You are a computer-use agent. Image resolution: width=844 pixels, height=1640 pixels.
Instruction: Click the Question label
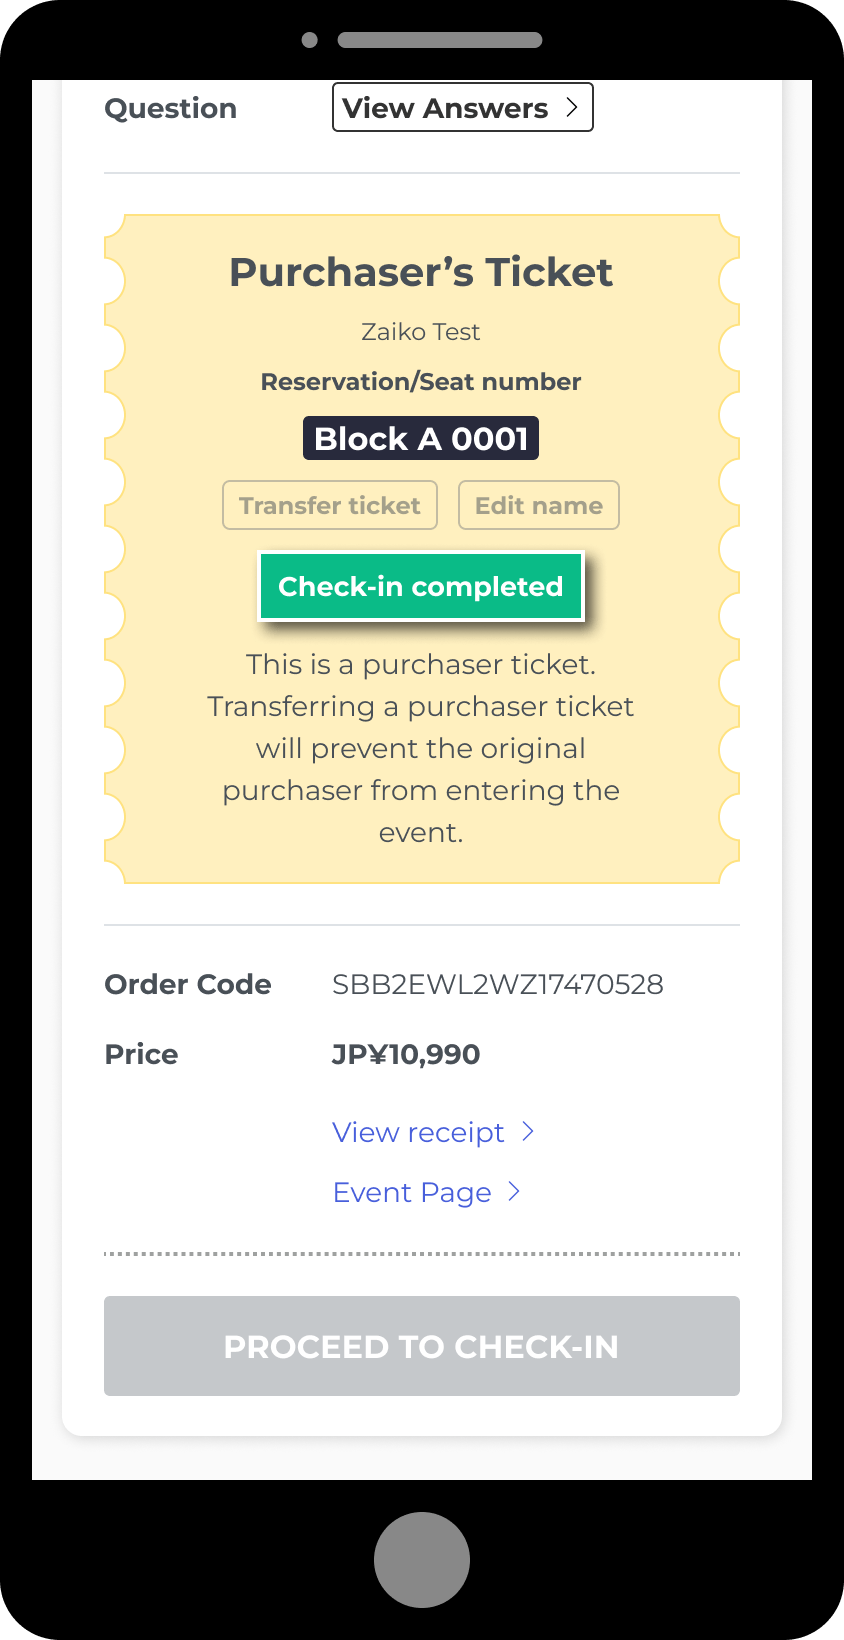[171, 108]
